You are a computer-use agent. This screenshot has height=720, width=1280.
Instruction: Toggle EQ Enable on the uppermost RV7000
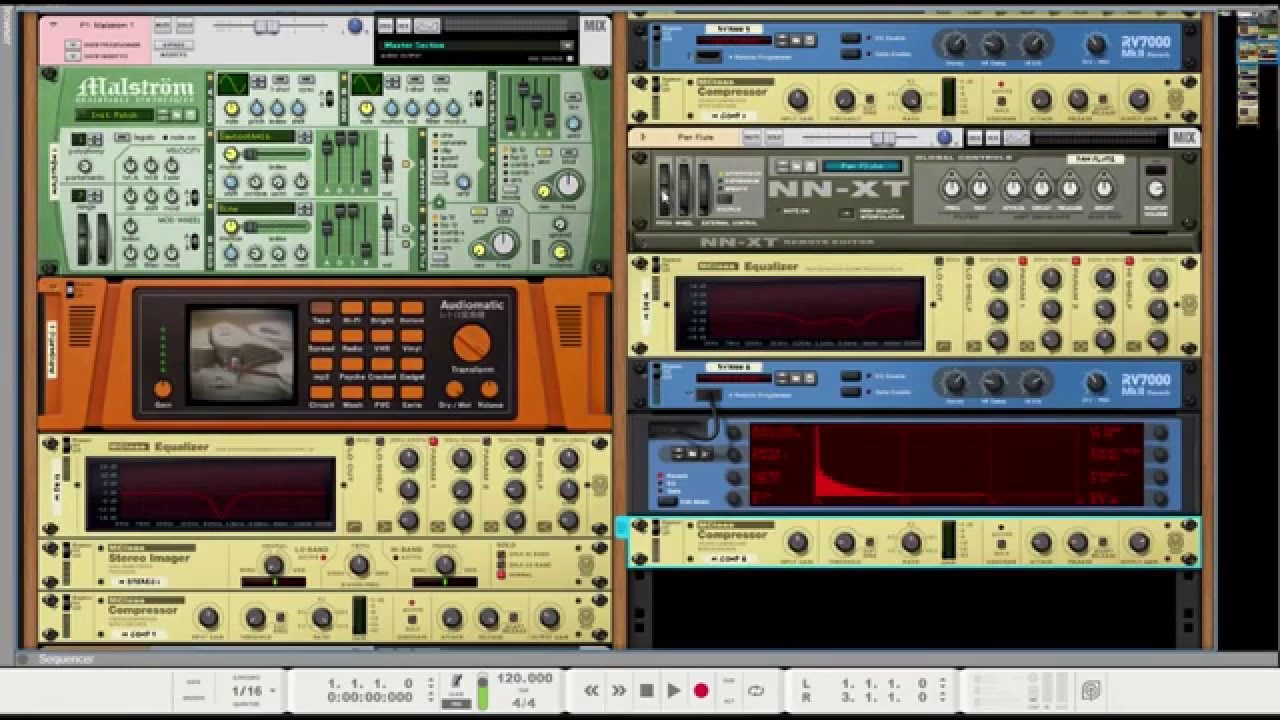[849, 38]
